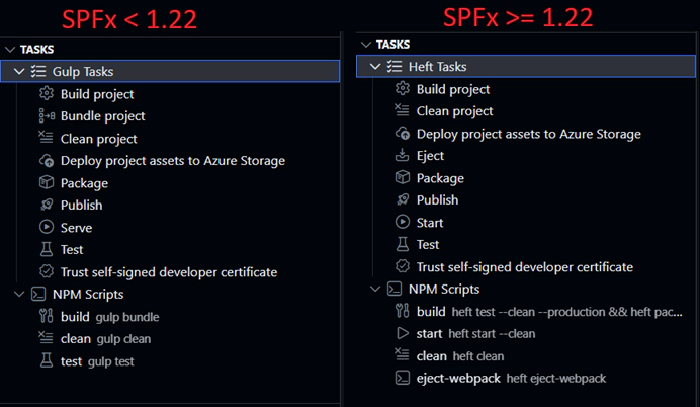Screen dimensions: 700x407
Task: Run Package text in Gulp Tasks
Action: (84, 183)
